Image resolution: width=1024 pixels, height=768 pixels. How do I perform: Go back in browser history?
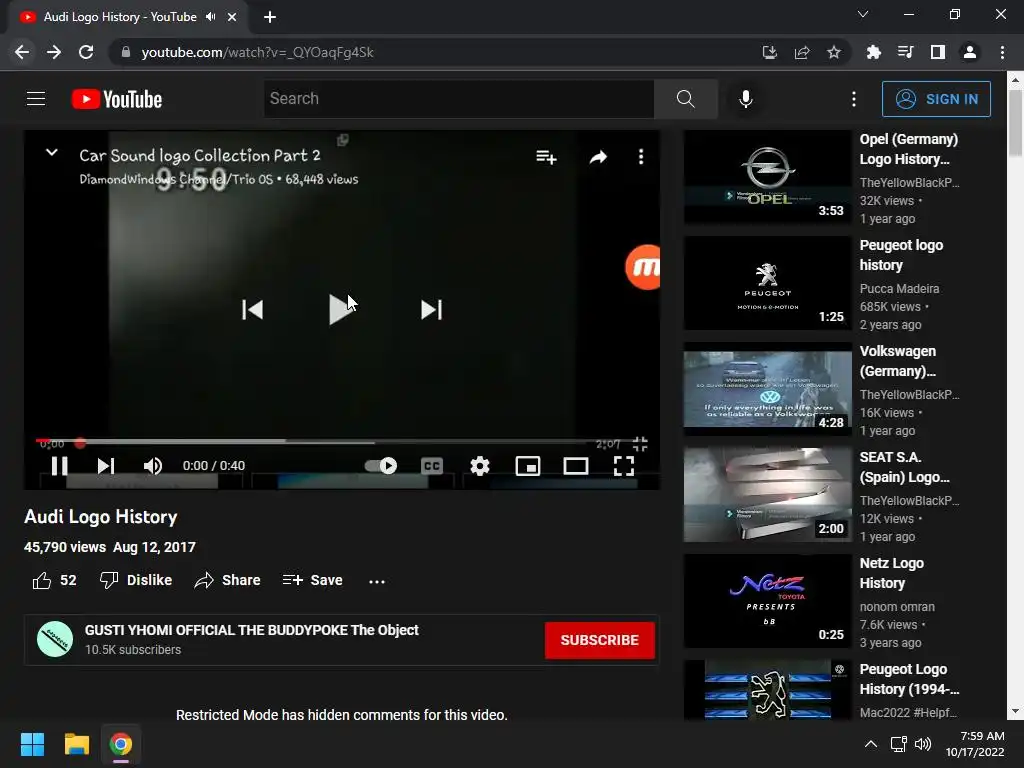coord(22,52)
